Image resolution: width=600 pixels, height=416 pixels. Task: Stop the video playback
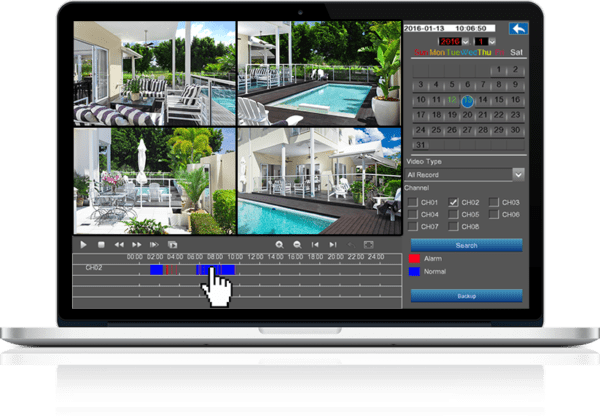coord(100,244)
